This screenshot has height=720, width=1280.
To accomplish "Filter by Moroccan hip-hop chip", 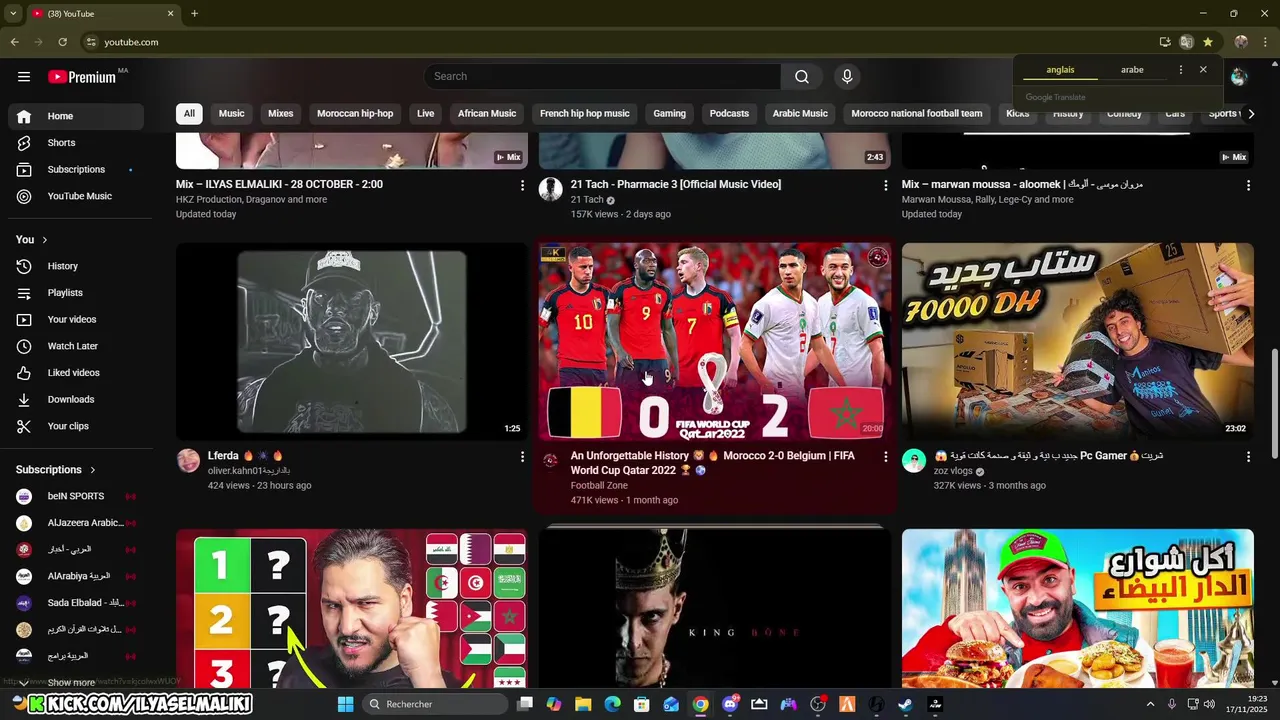I will 355,114.
